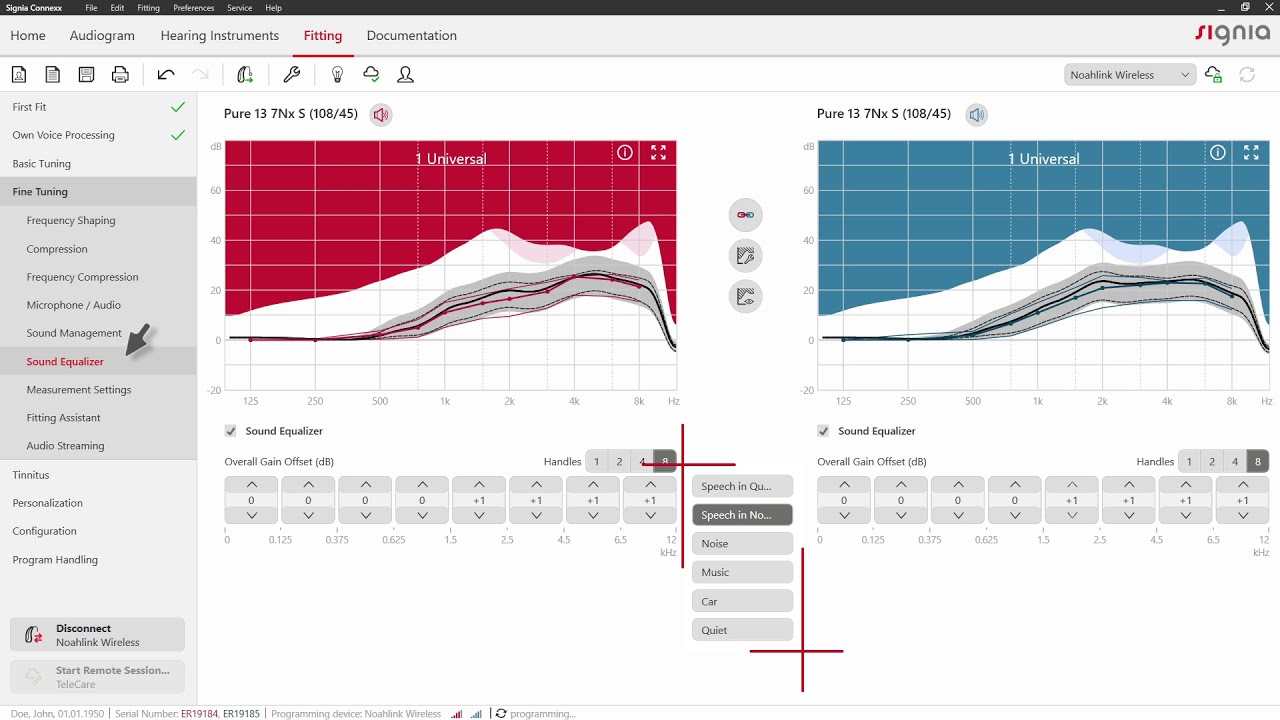Click Disconnect Noahlink Wireless button
Image resolution: width=1280 pixels, height=720 pixels.
(x=98, y=635)
